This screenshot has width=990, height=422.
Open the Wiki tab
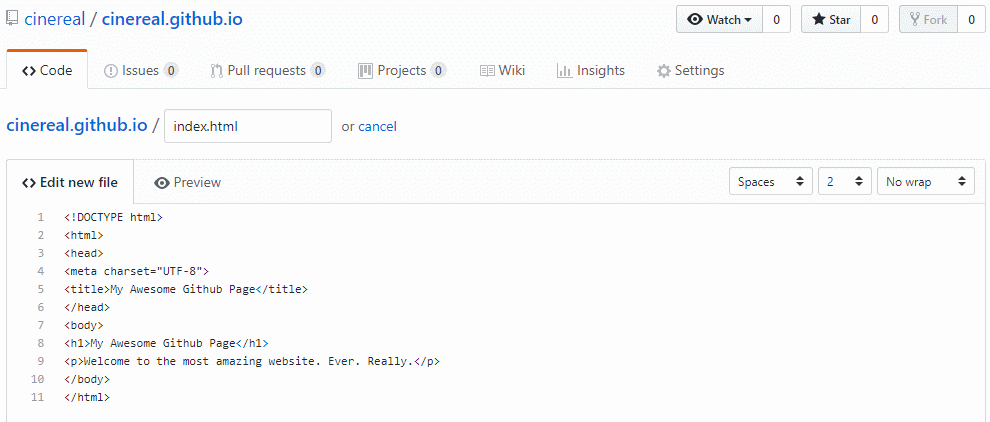(503, 70)
